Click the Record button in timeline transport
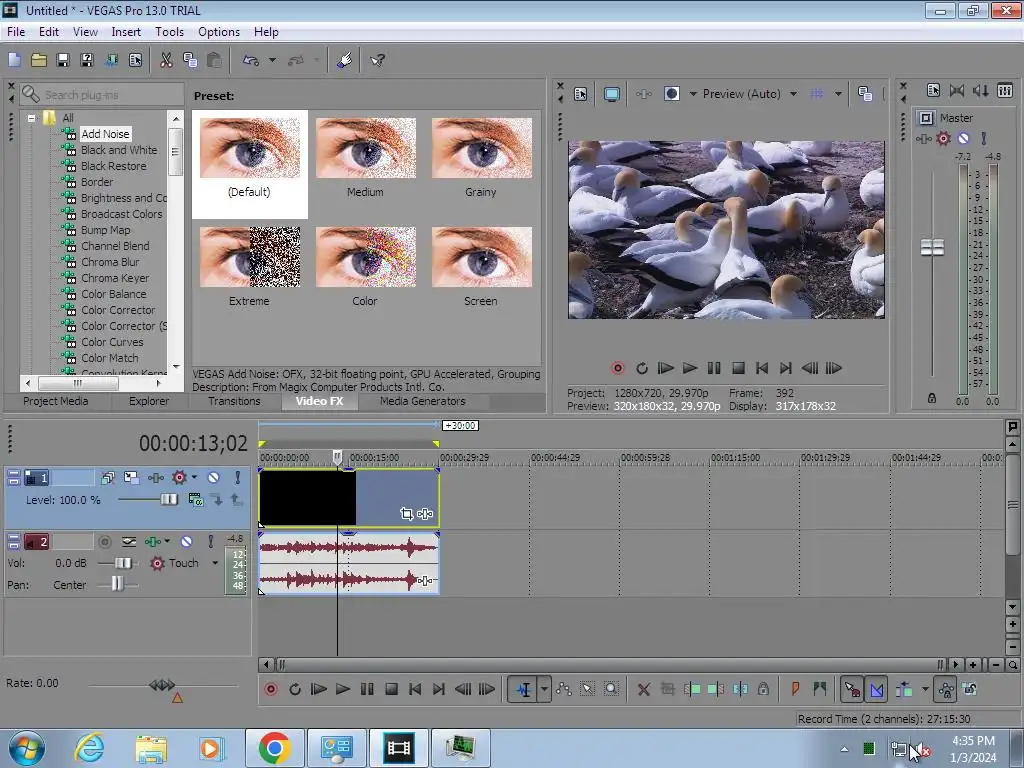This screenshot has height=768, width=1024. pyautogui.click(x=271, y=689)
